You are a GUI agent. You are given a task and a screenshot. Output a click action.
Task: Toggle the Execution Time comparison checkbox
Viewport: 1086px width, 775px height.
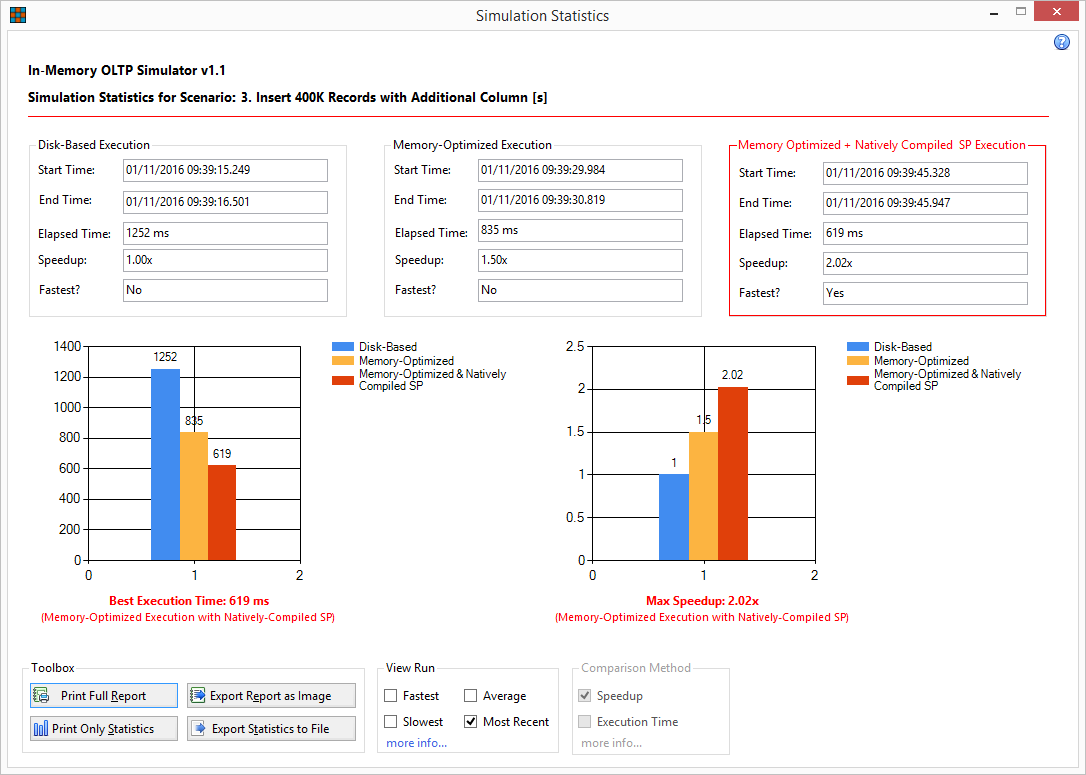(x=585, y=722)
